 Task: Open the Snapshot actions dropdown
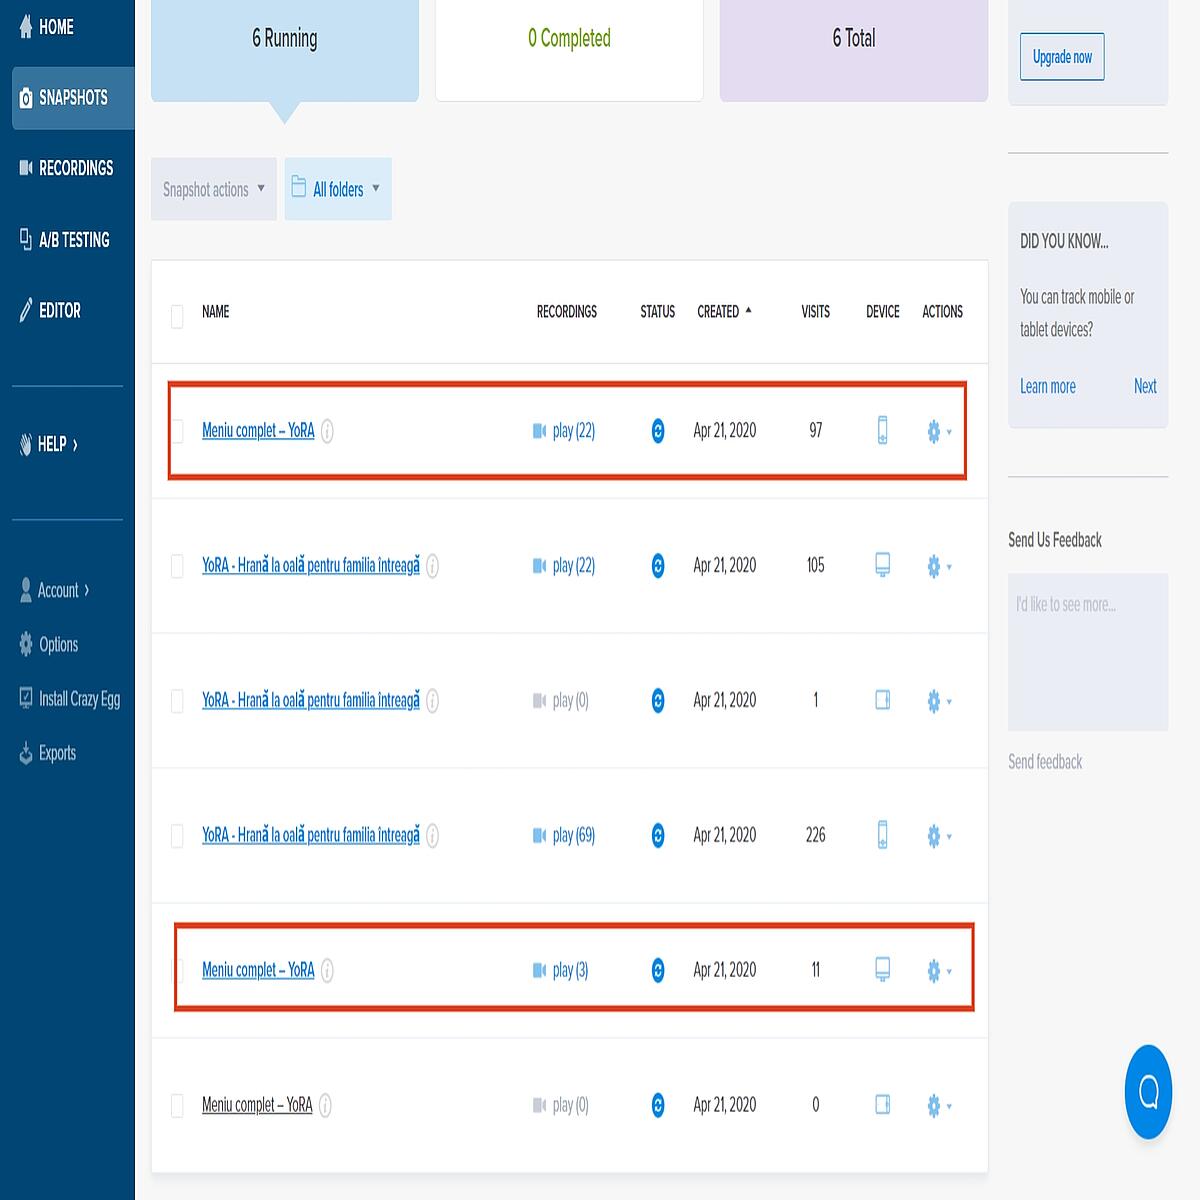click(x=214, y=189)
